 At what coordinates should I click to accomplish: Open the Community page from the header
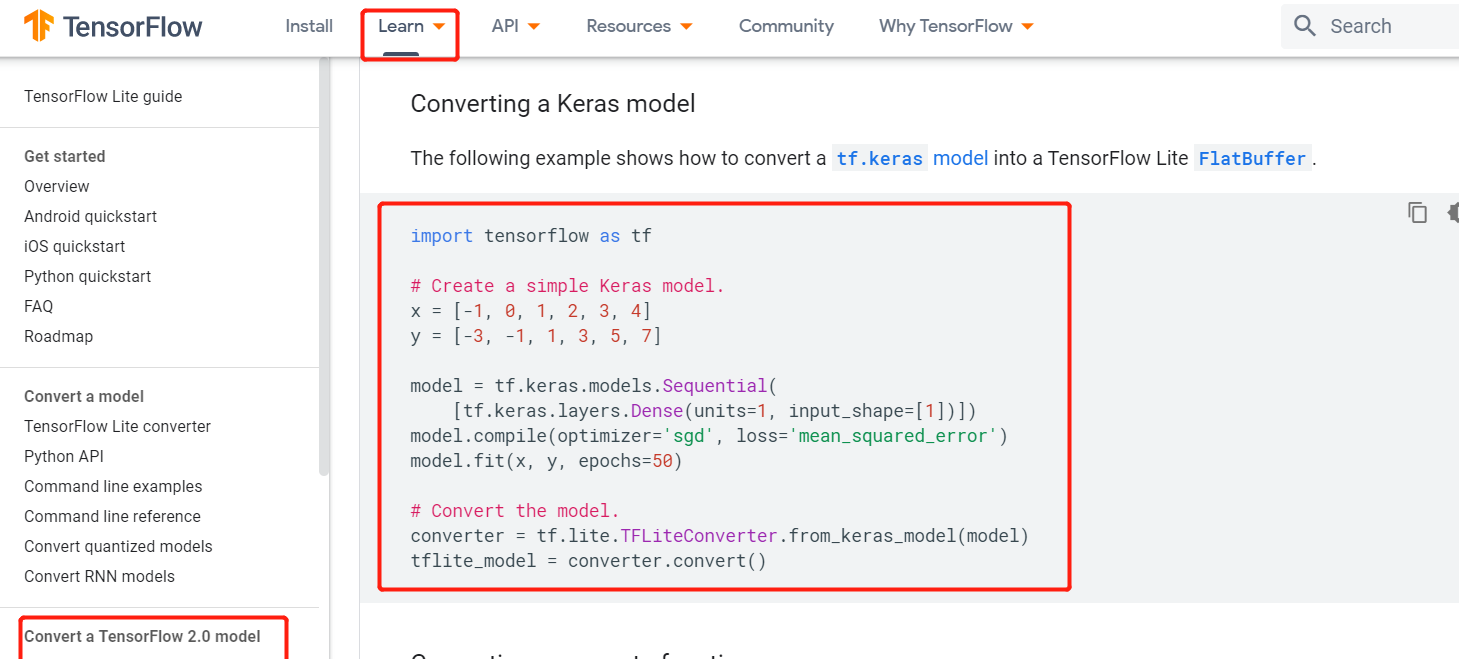[x=786, y=26]
